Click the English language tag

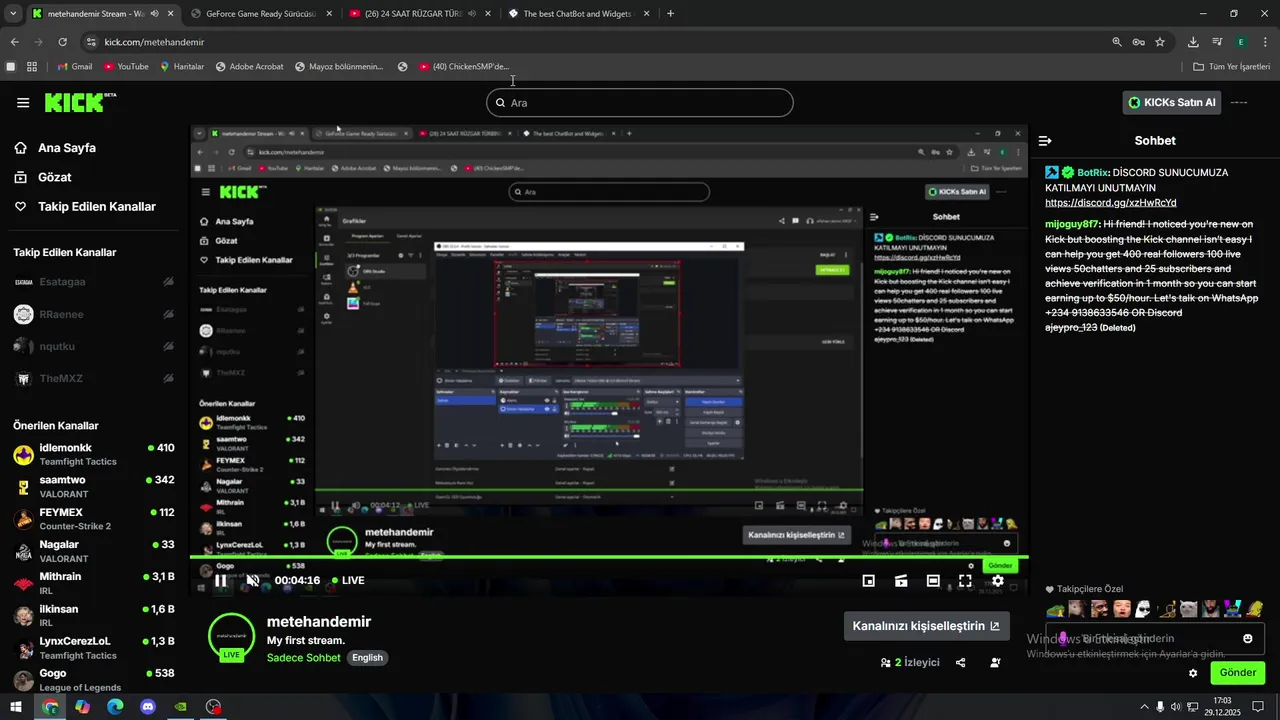tap(367, 658)
